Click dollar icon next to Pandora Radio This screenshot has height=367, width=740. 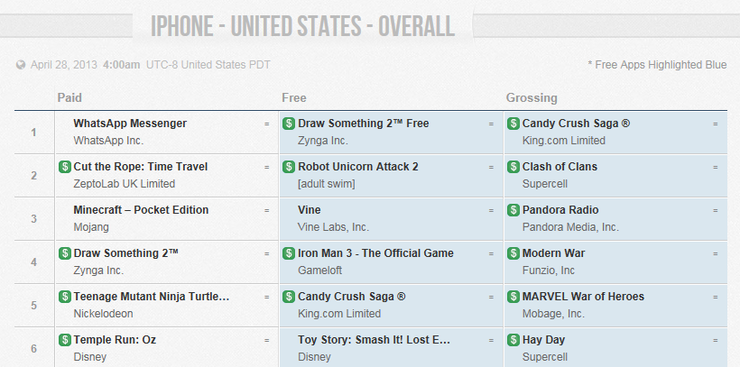(x=513, y=210)
